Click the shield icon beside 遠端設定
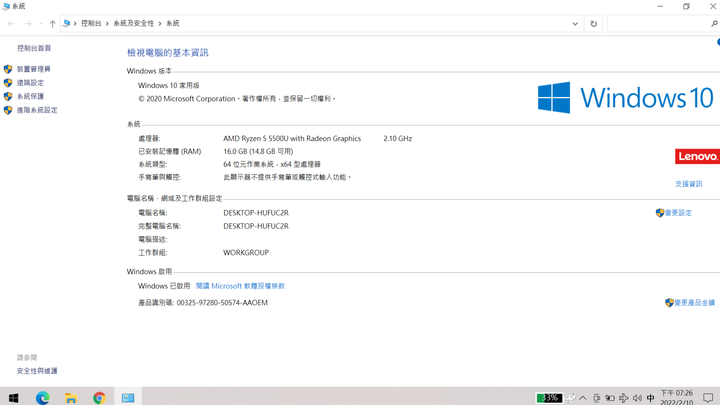The height and width of the screenshot is (405, 720). [x=8, y=83]
